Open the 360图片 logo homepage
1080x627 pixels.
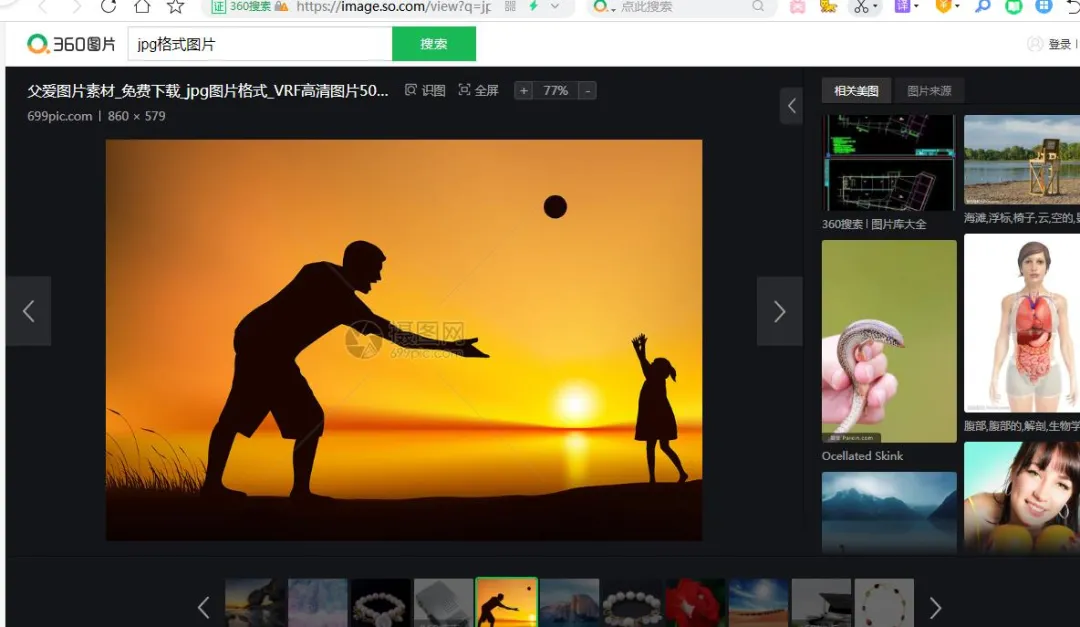71,44
